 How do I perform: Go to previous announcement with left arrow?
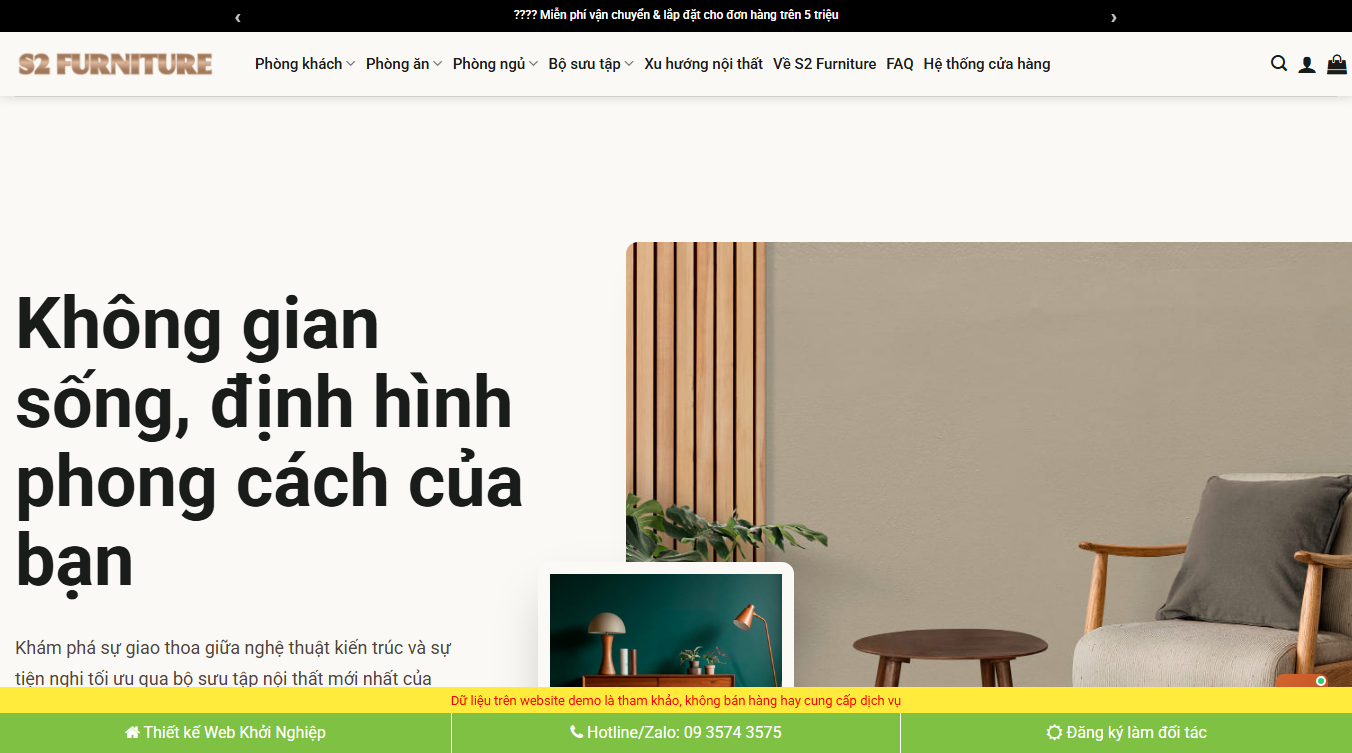[x=237, y=17]
